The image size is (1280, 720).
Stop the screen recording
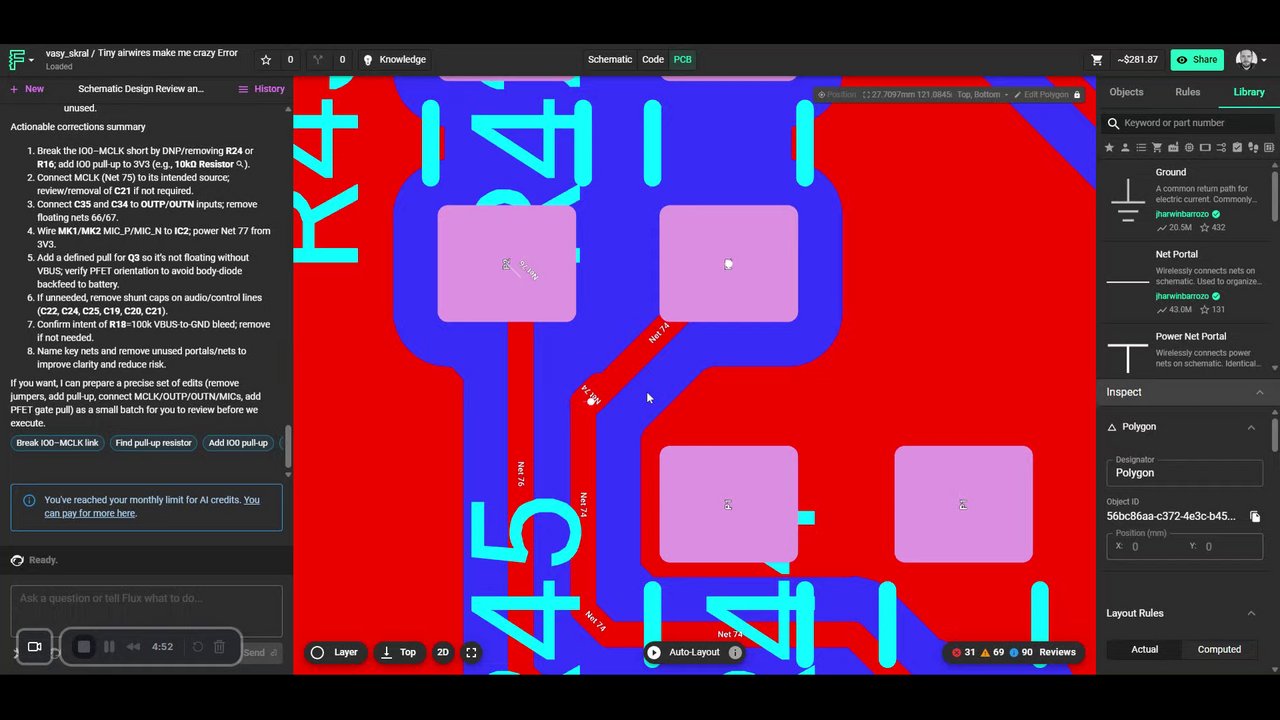(x=84, y=647)
